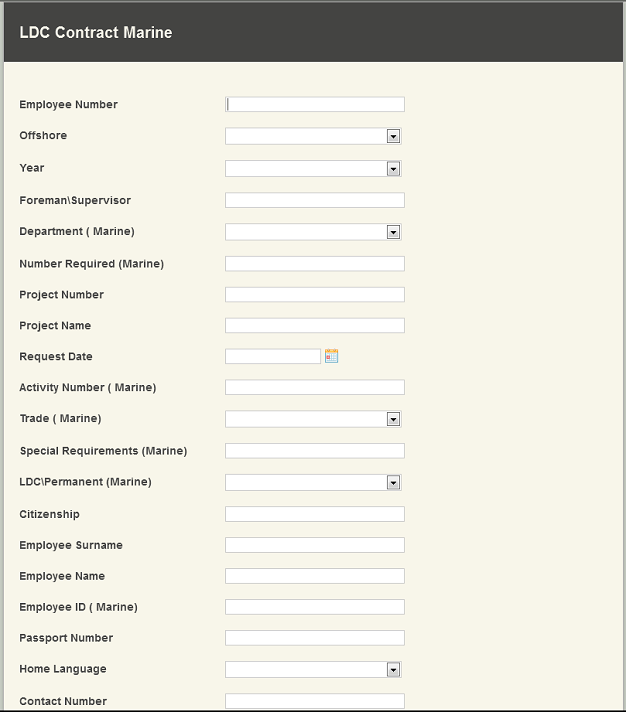Select the Activity Number (Marine) field
The width and height of the screenshot is (626, 712).
pyautogui.click(x=315, y=387)
